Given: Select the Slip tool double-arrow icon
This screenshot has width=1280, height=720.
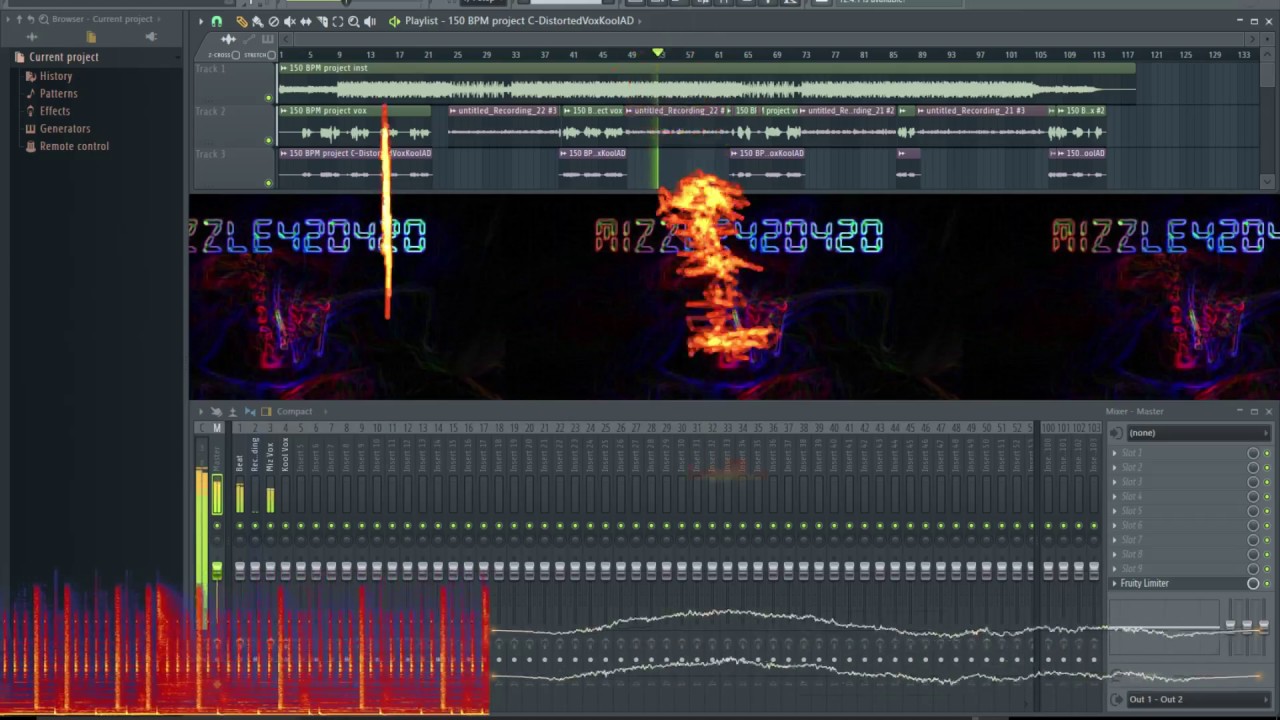Looking at the screenshot, I should (x=305, y=21).
